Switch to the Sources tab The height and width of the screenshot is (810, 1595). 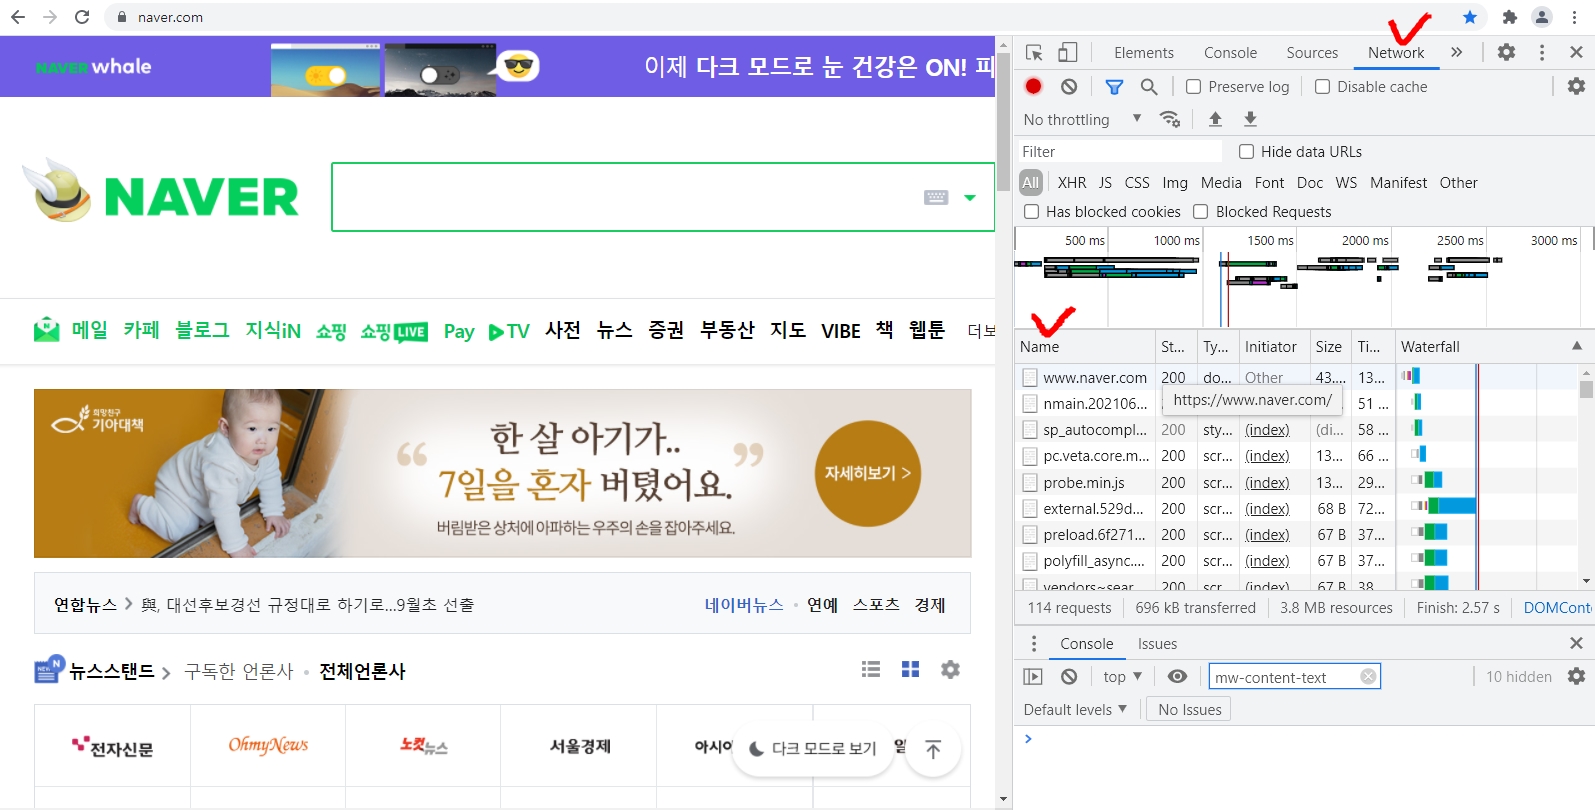[1312, 53]
